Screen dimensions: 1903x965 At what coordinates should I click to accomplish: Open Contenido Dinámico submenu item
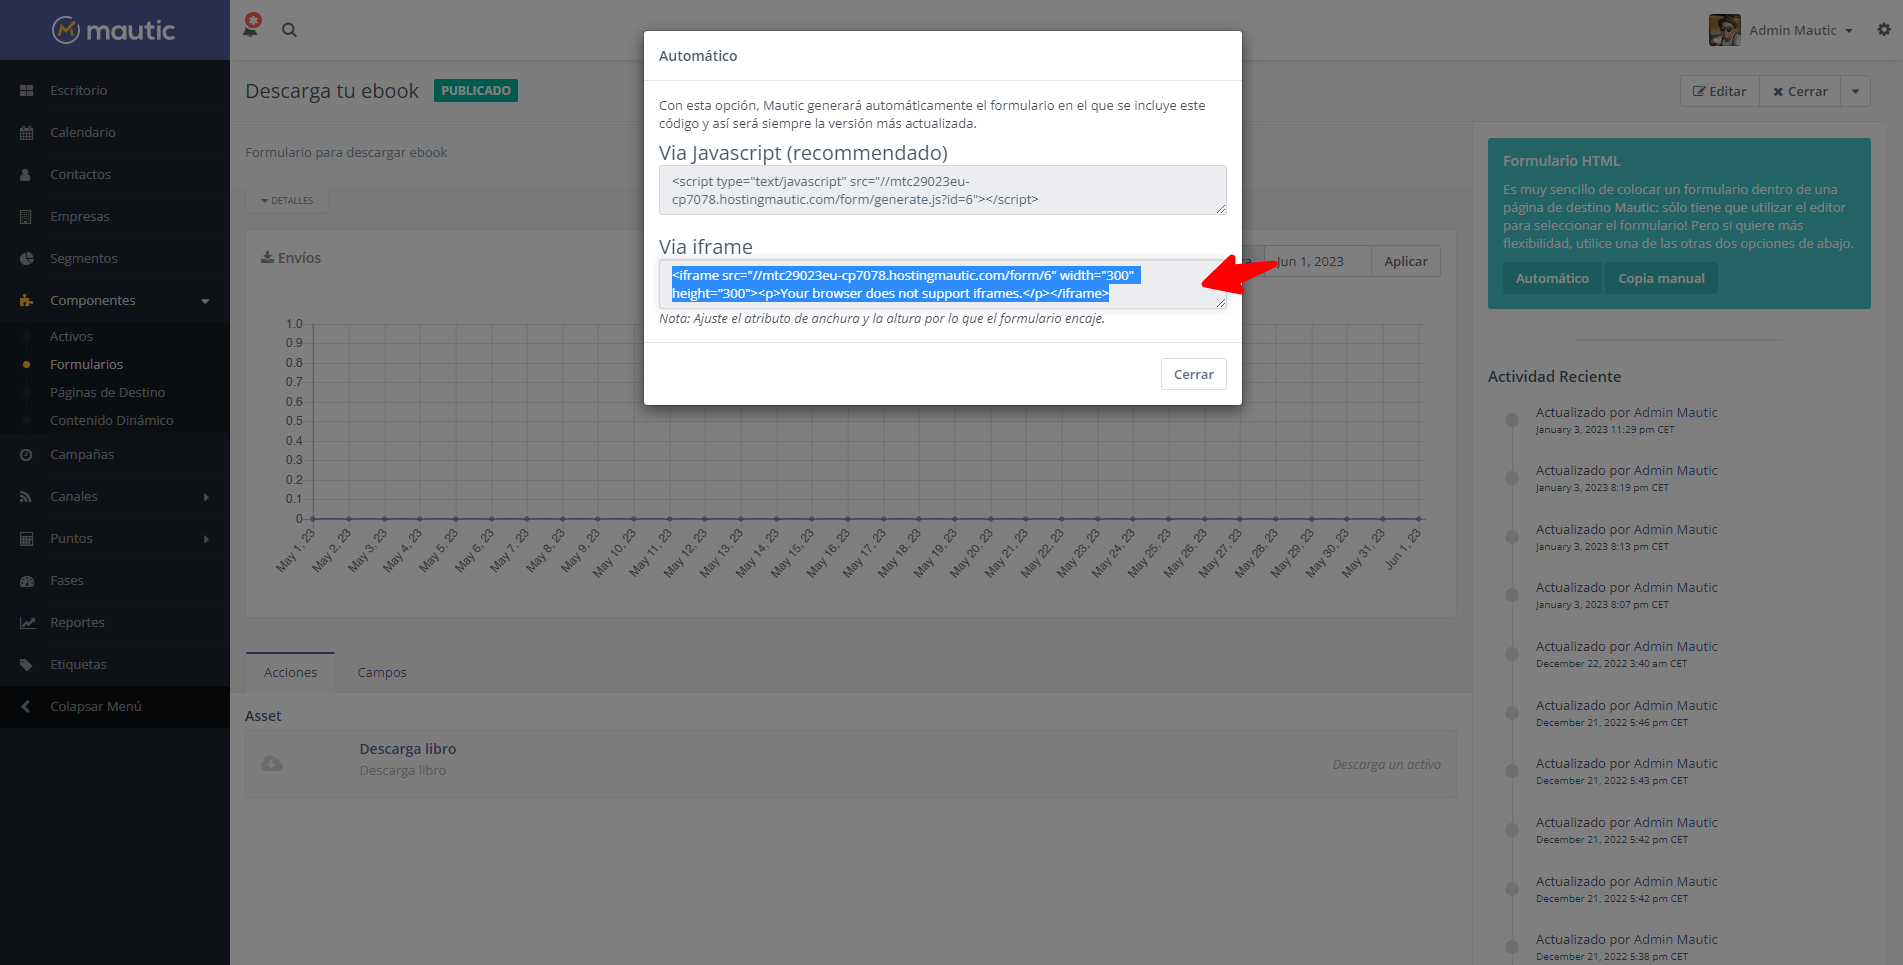click(x=112, y=421)
